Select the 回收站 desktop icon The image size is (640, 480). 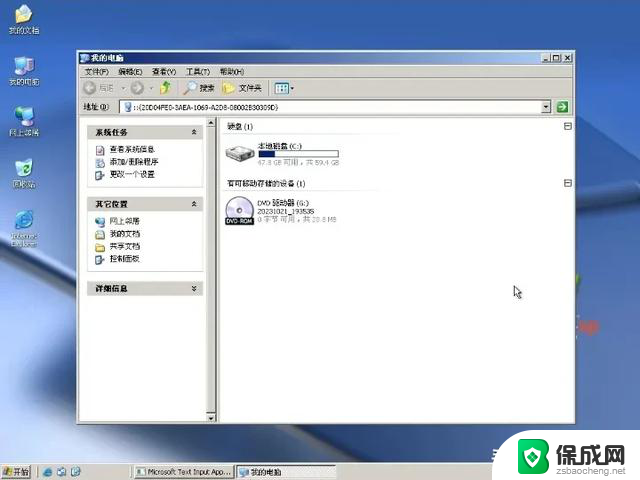24,173
